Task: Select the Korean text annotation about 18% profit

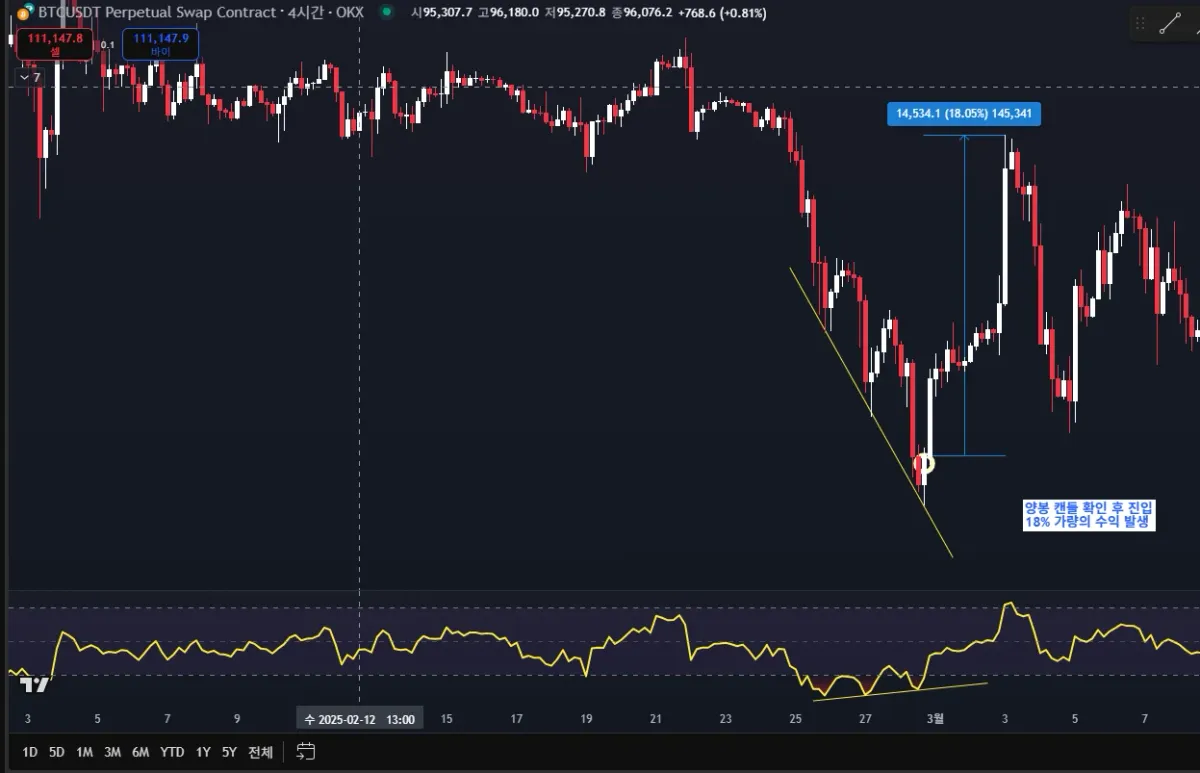Action: tap(1089, 514)
